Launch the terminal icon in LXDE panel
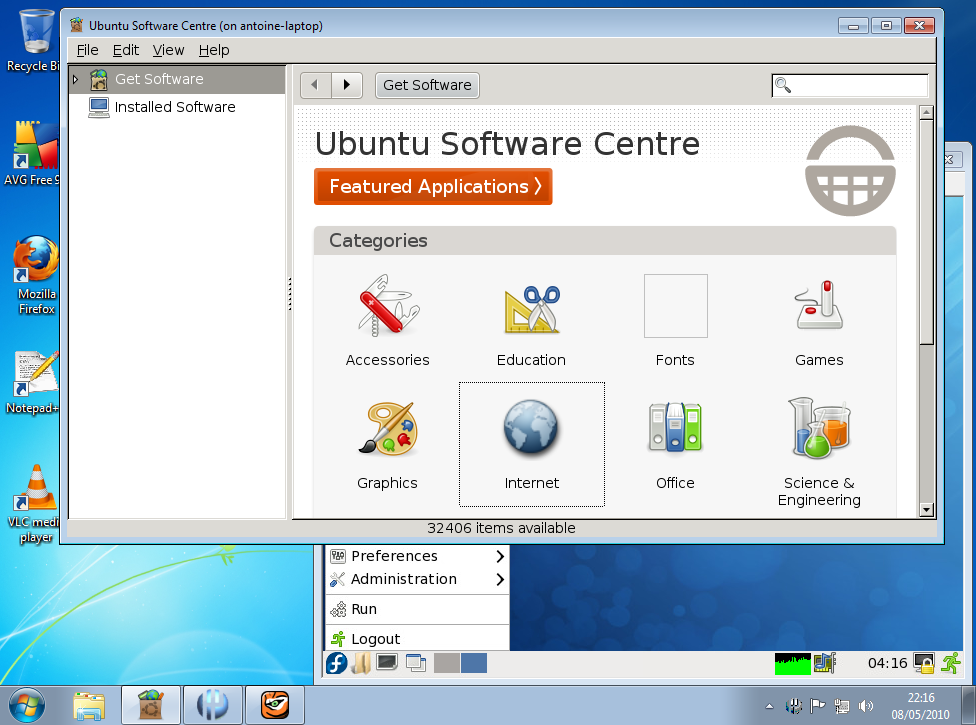The image size is (976, 725). point(387,663)
